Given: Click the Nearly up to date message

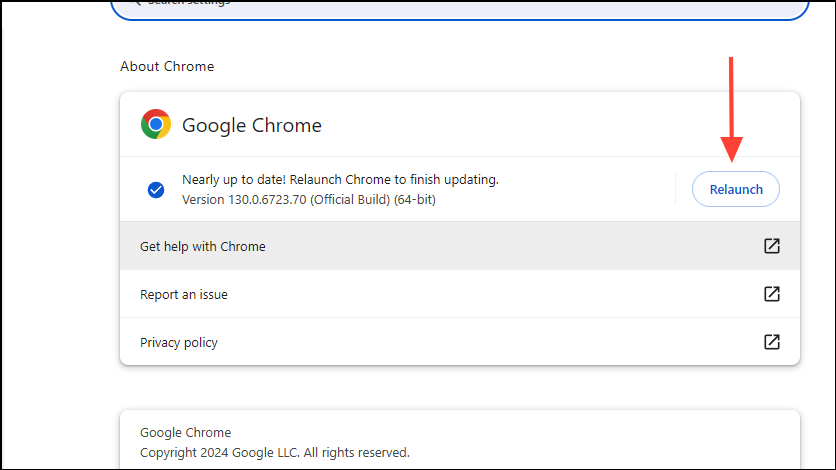Looking at the screenshot, I should coord(340,180).
